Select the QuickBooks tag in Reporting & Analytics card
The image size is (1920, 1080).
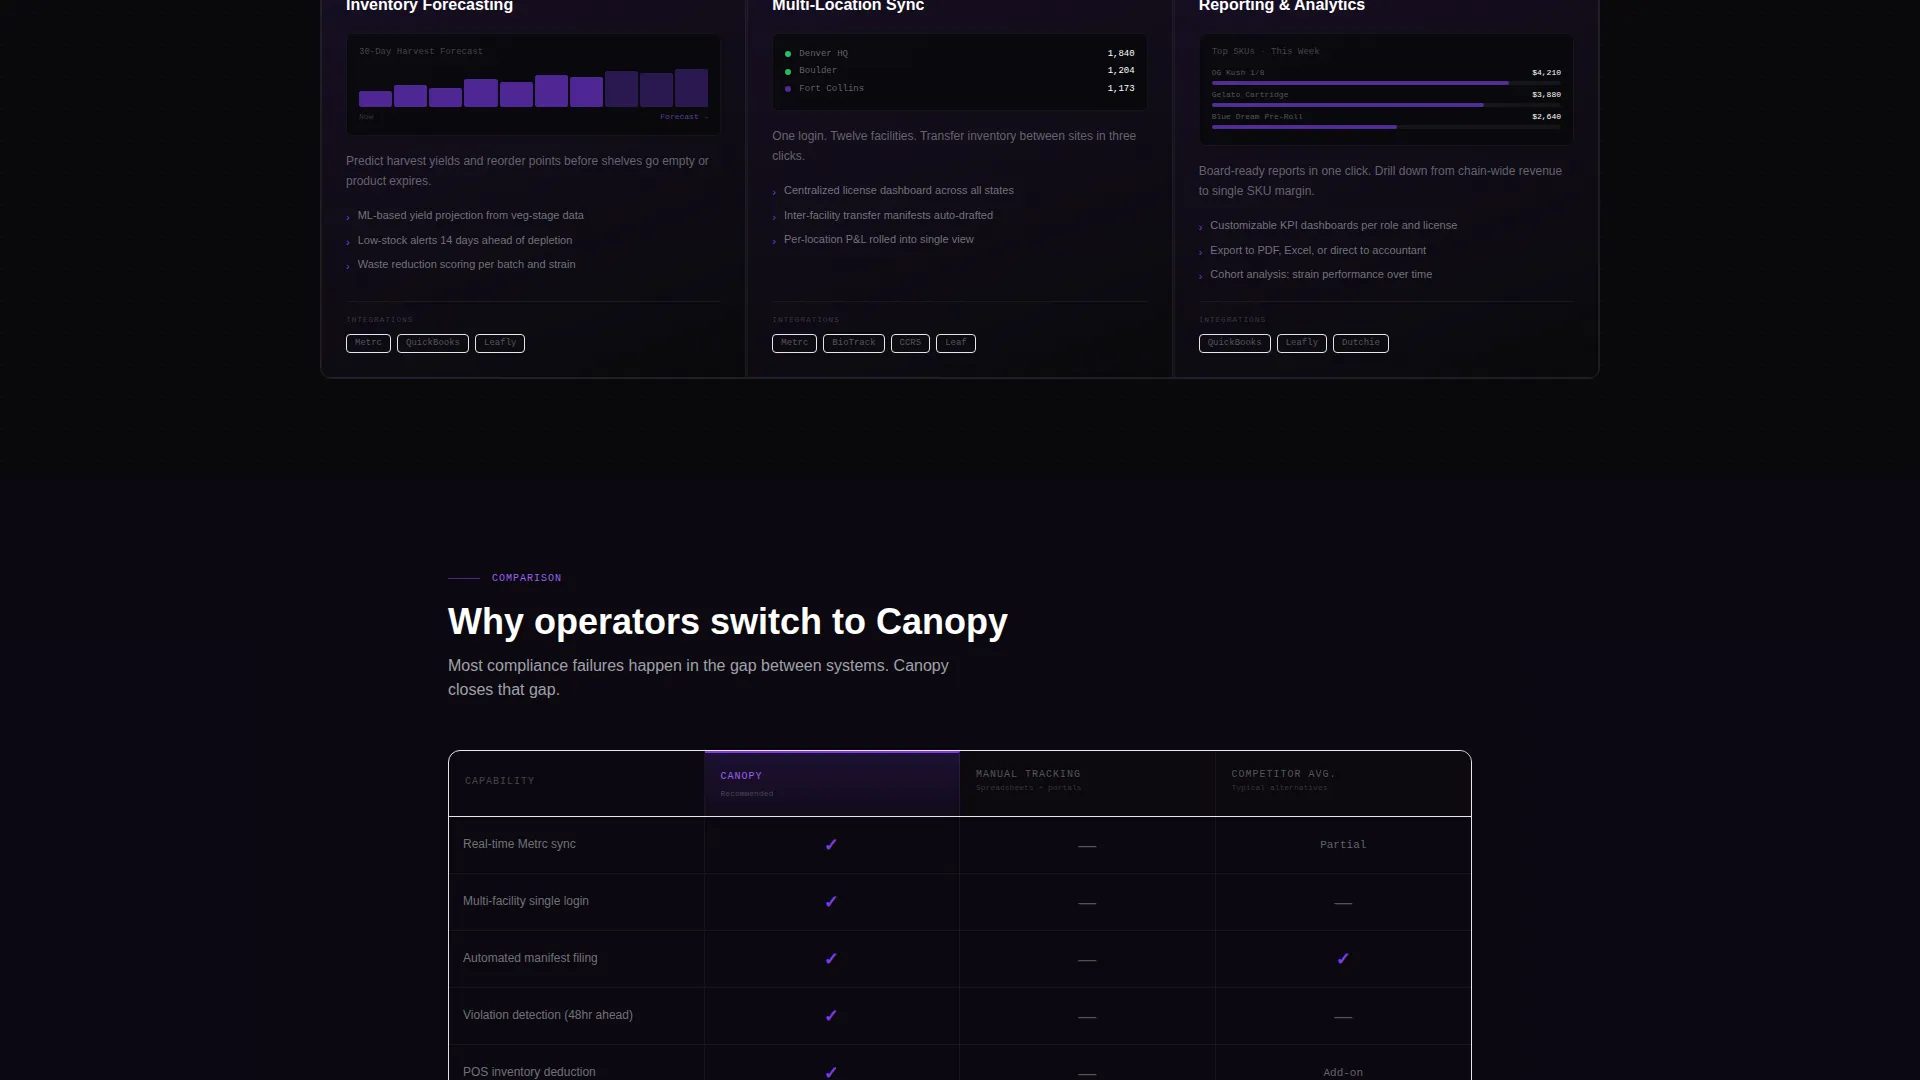(1235, 343)
